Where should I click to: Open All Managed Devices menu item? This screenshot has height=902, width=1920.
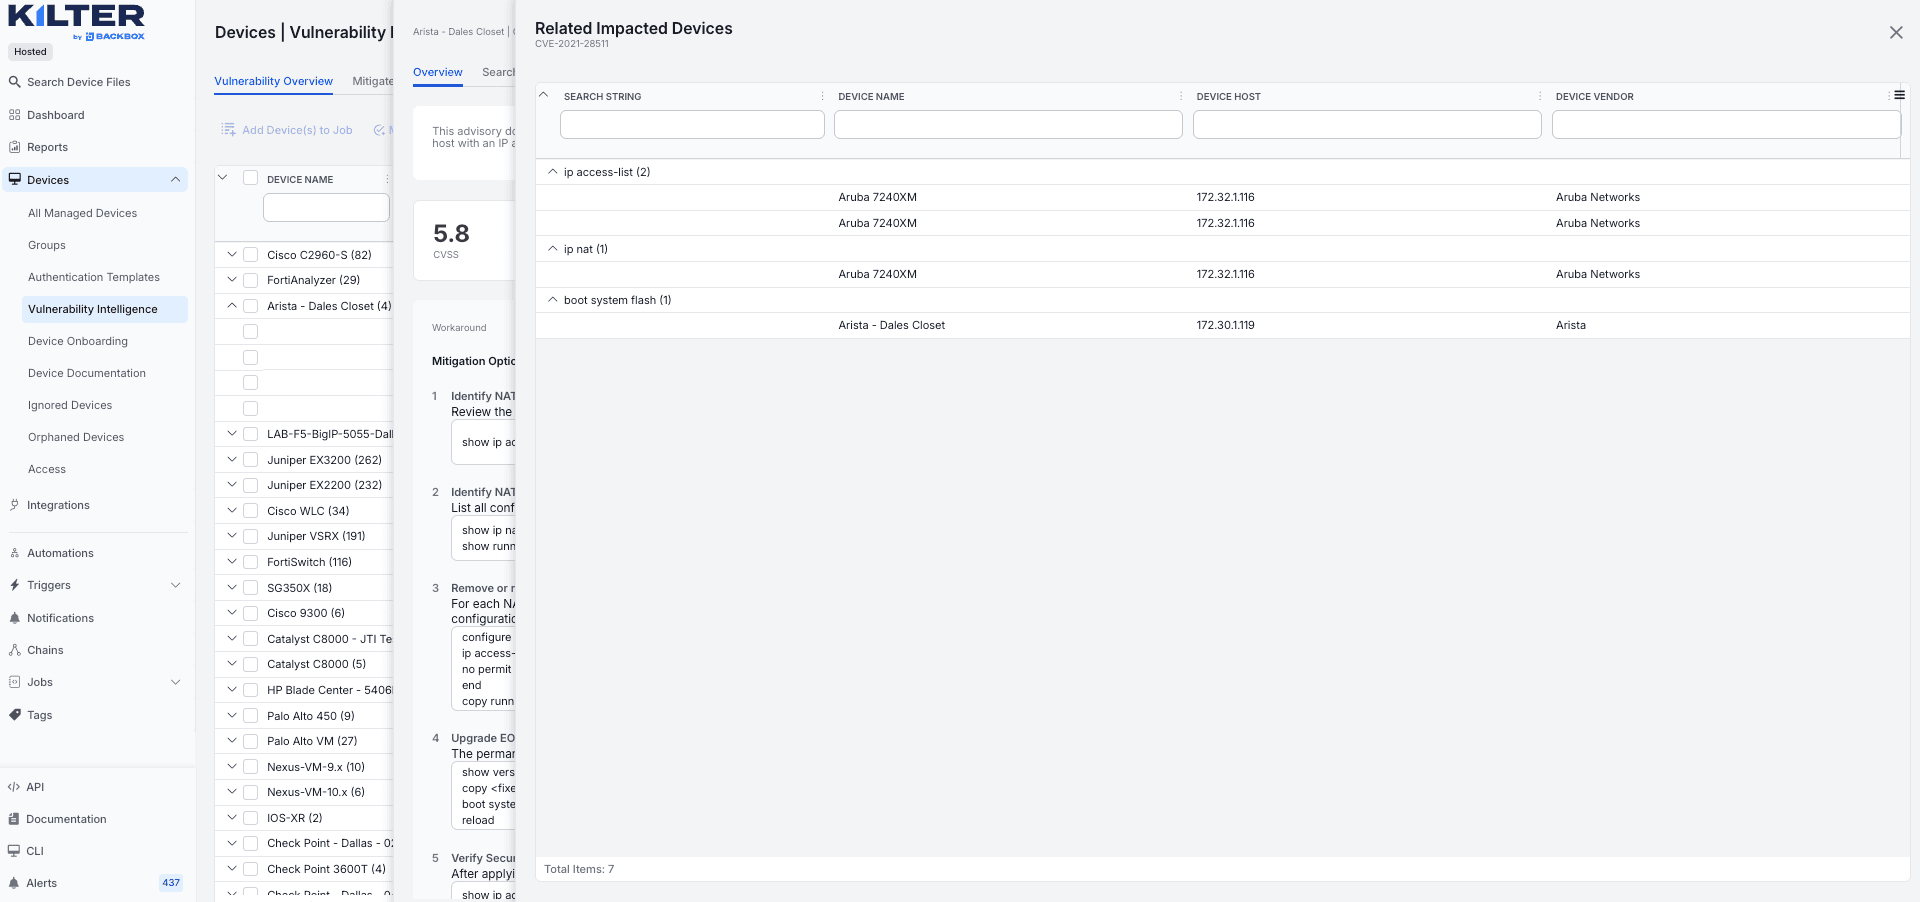tap(82, 213)
